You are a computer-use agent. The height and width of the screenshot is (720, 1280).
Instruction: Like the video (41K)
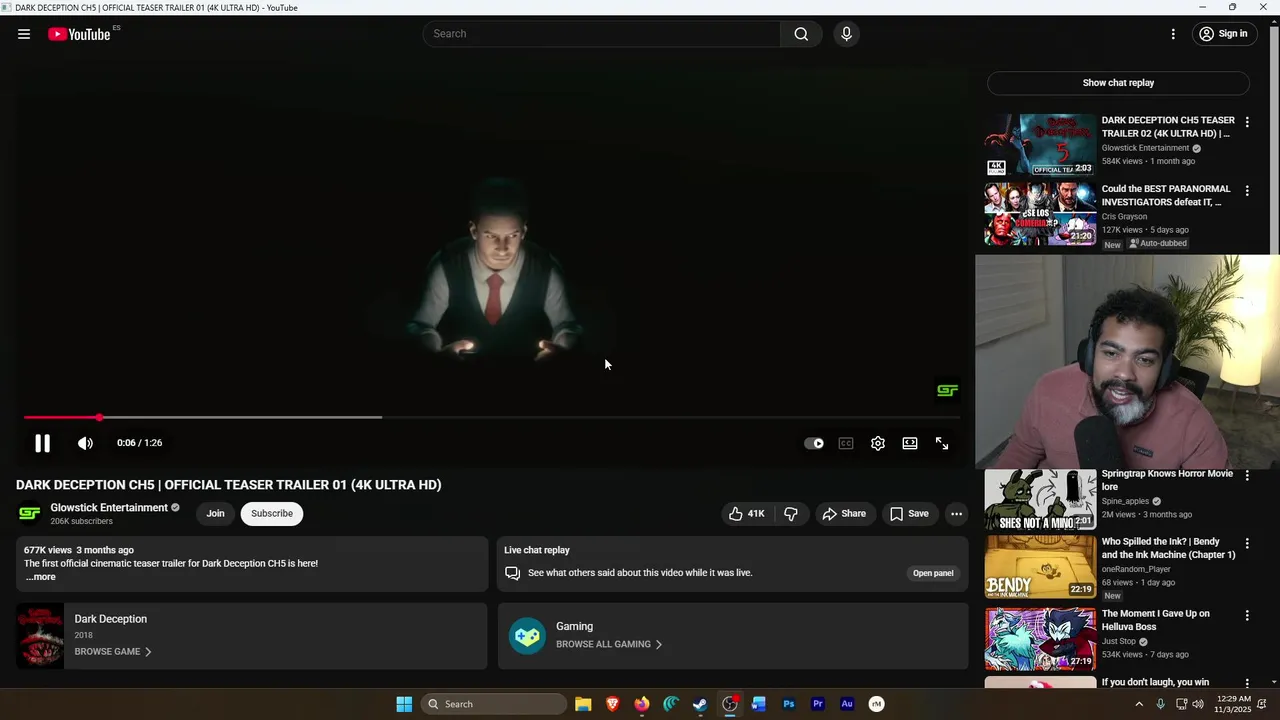click(747, 513)
